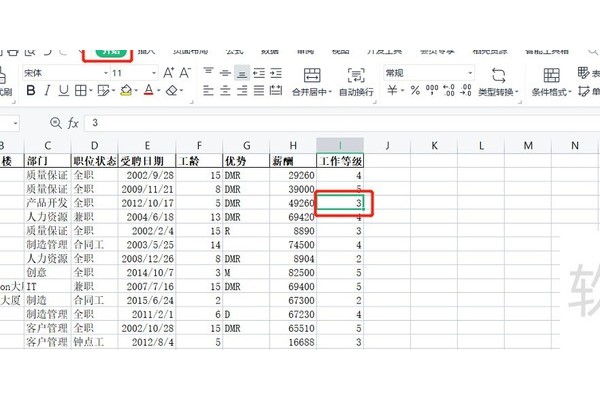
Task: Select the cell containing 产品开发
Action: pos(47,203)
